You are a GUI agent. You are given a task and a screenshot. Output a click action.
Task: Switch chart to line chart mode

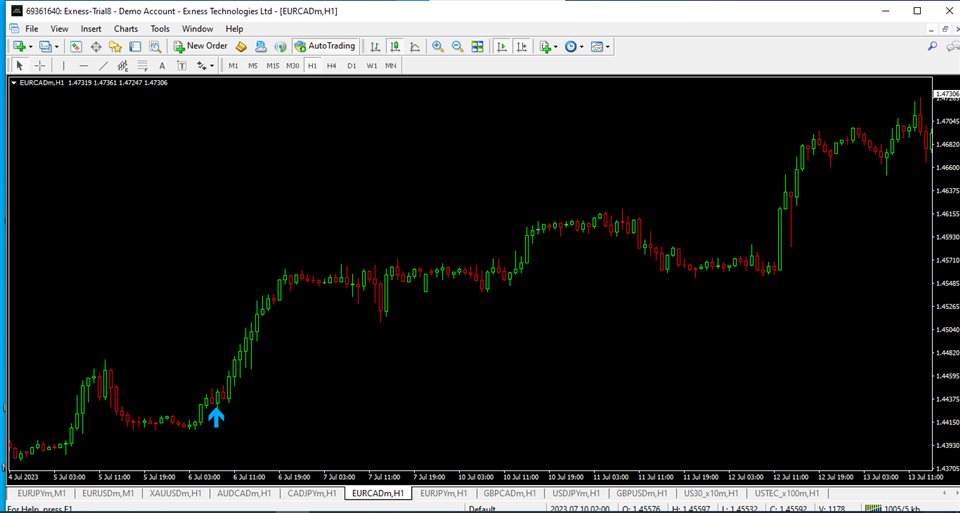pos(415,47)
